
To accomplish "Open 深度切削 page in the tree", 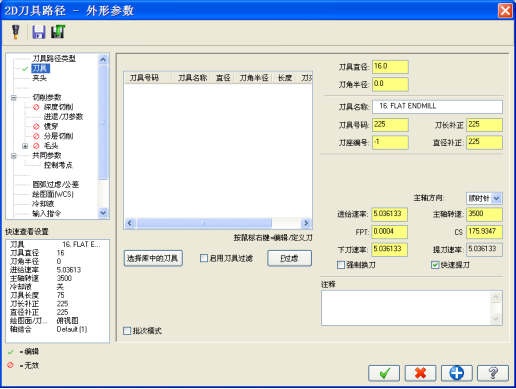I will [58, 107].
